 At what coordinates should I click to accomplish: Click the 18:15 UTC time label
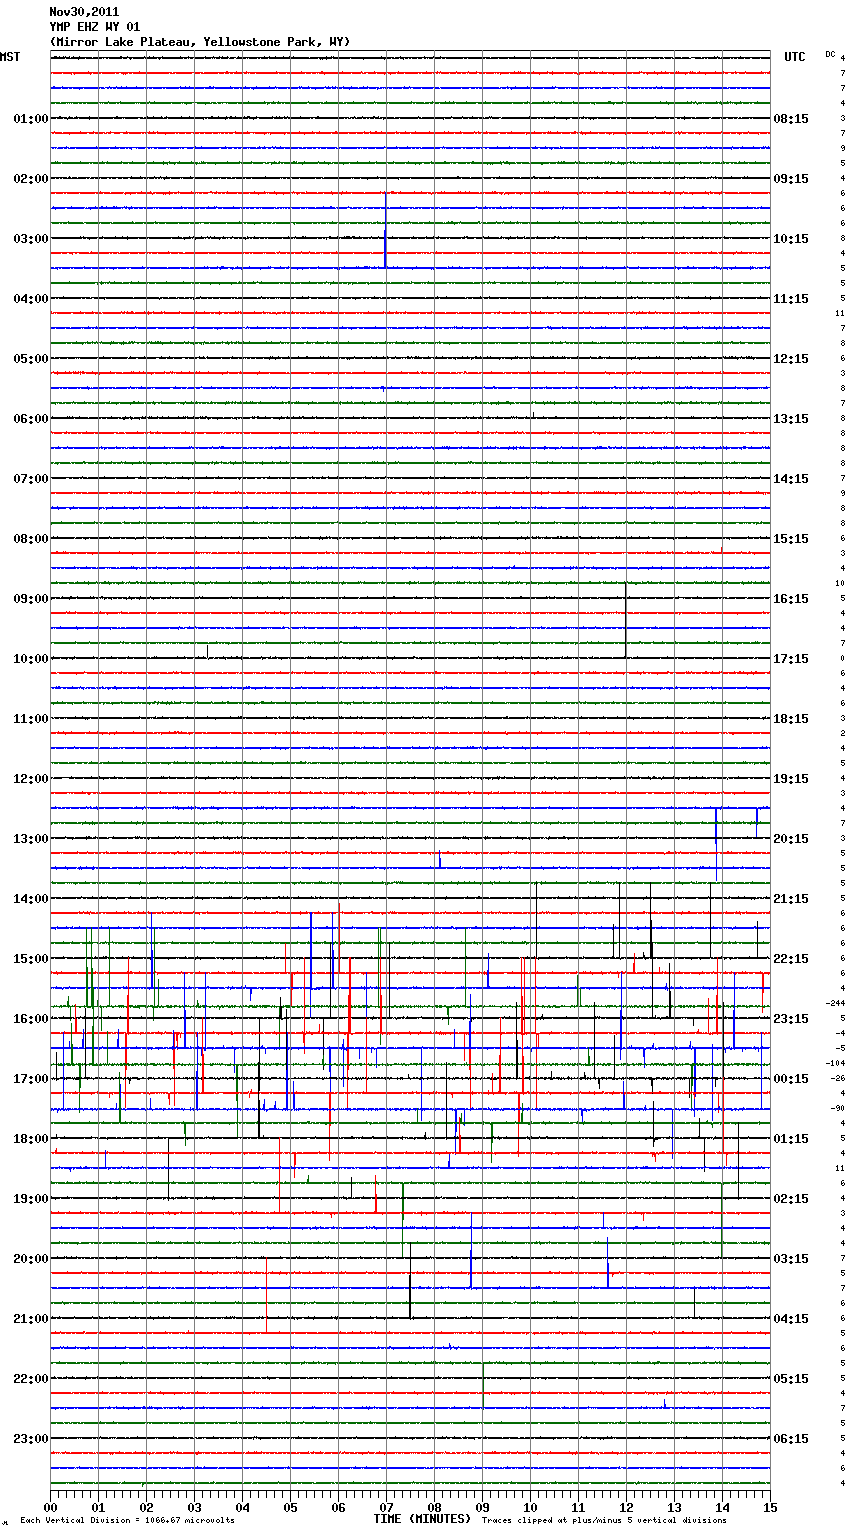click(791, 719)
